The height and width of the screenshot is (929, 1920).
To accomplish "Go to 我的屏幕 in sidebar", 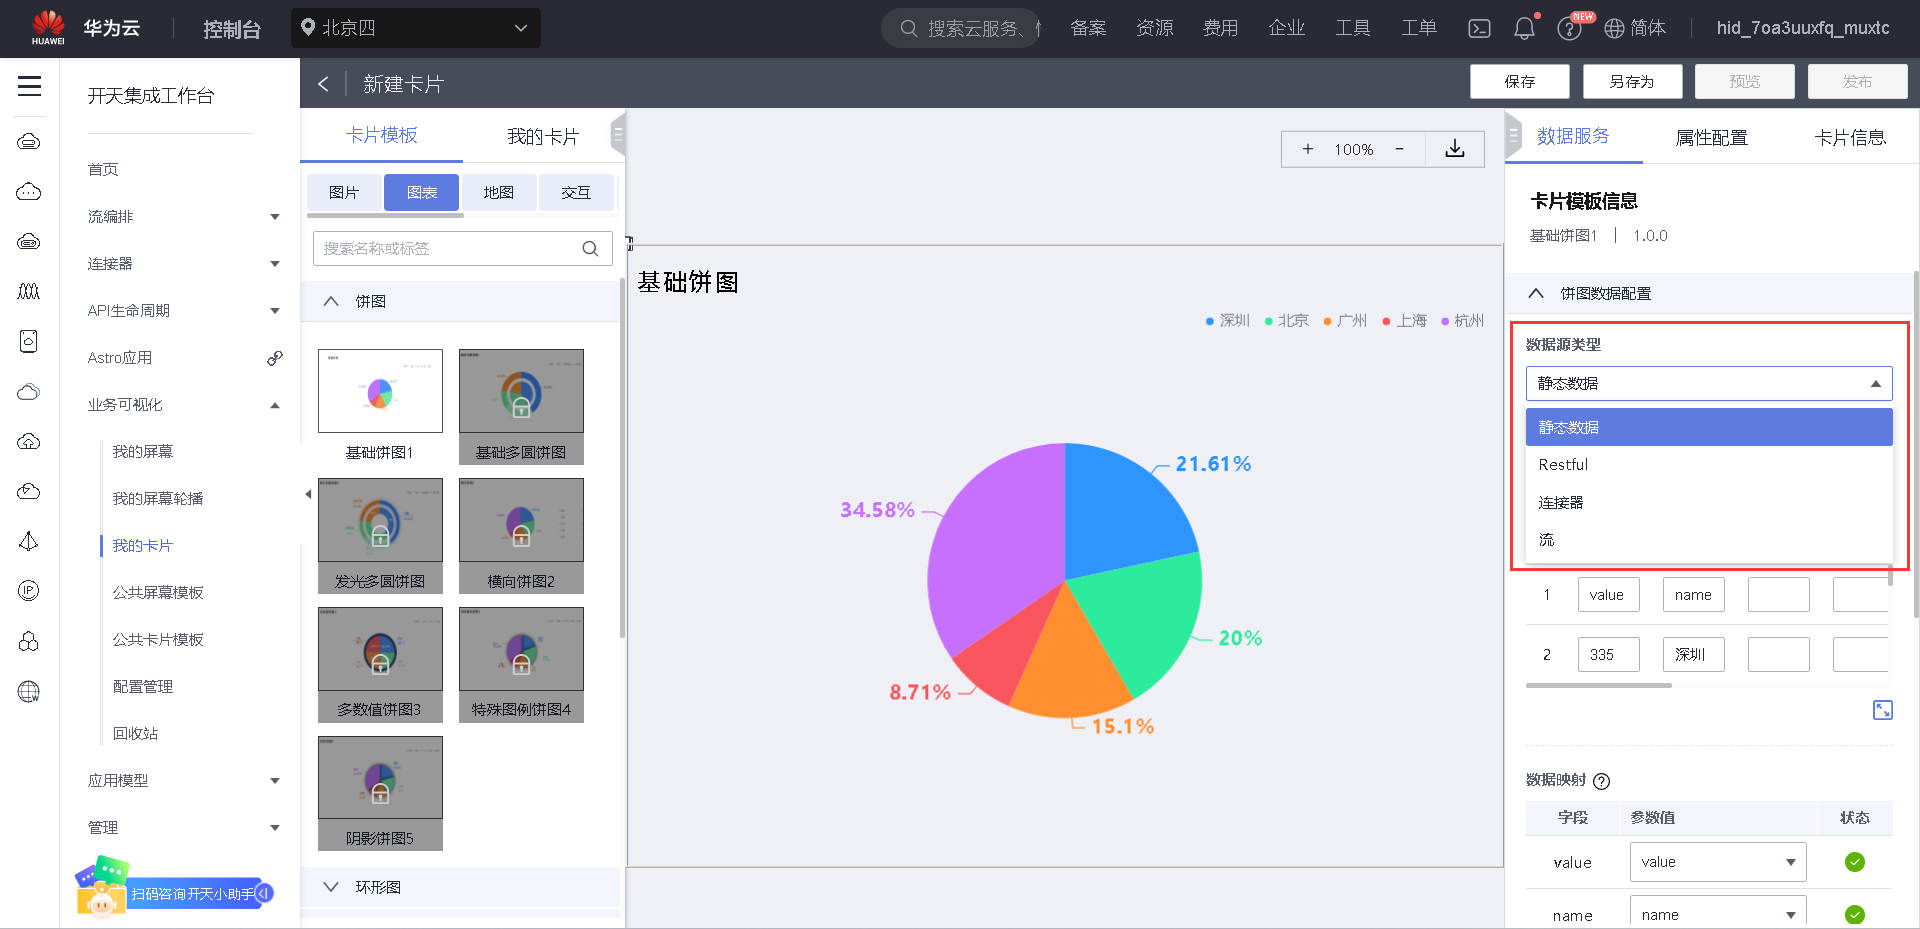I will click(143, 452).
